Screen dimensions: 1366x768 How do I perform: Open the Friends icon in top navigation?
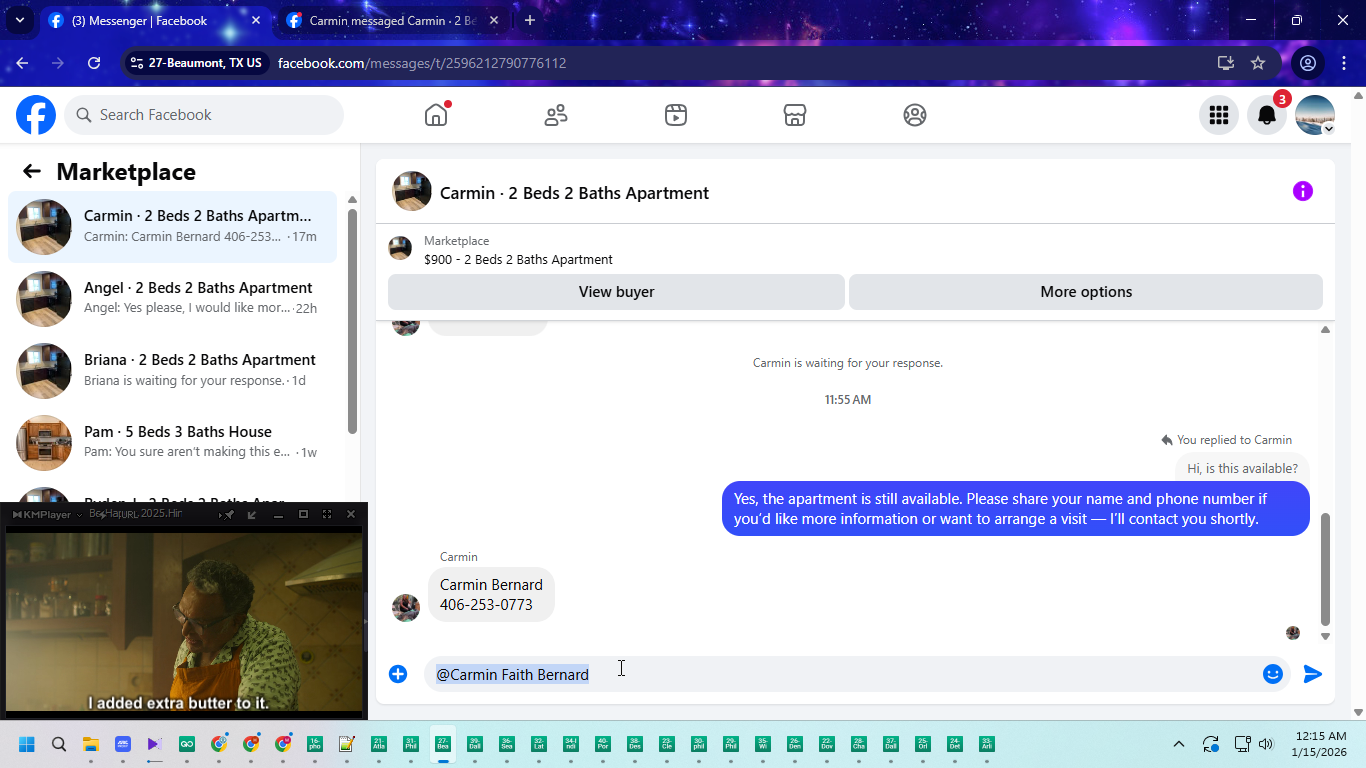tap(556, 115)
